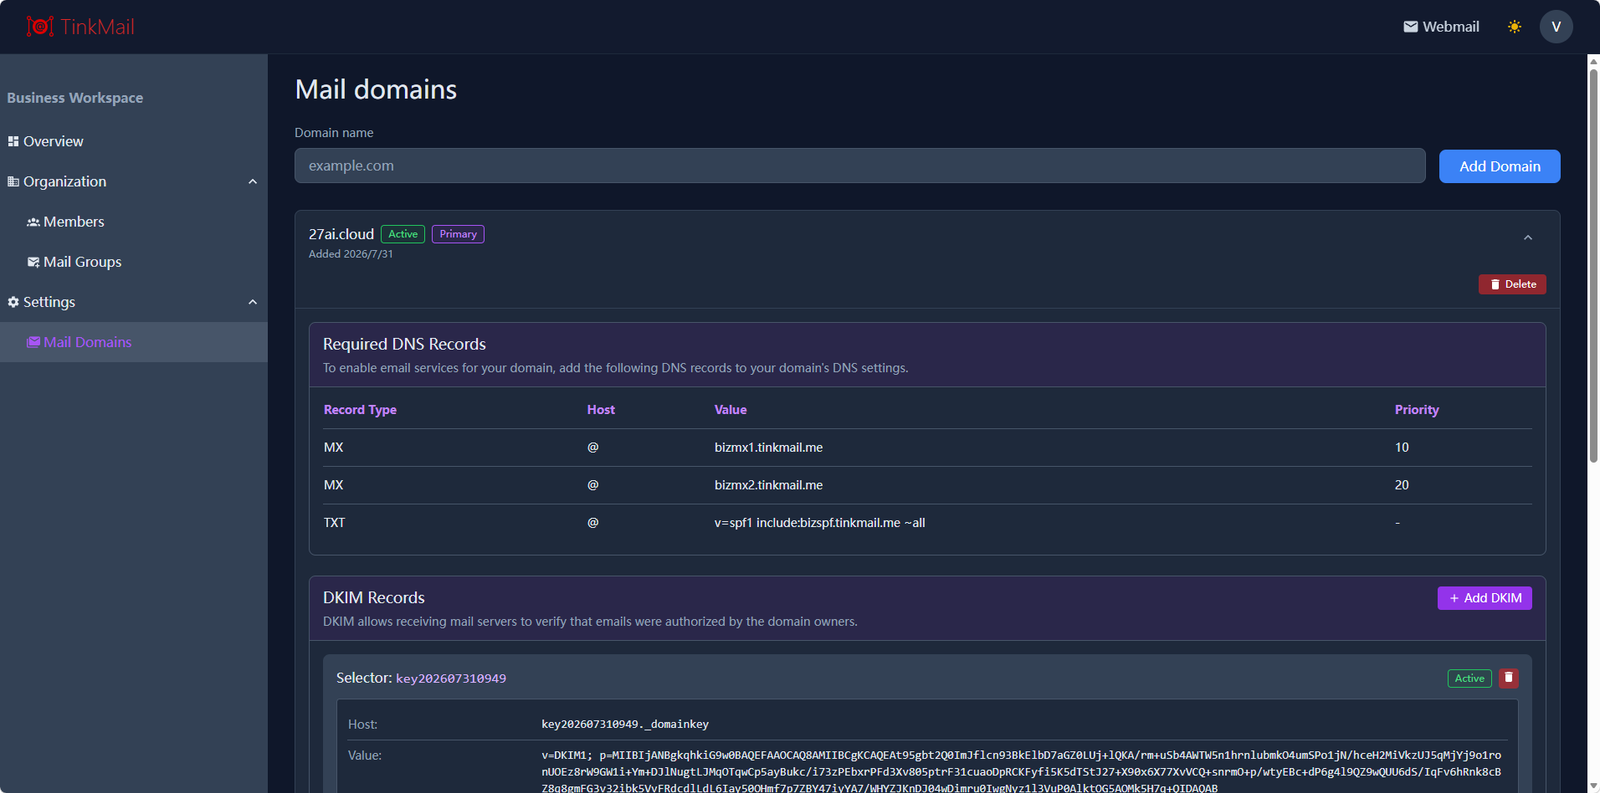
Task: Click the Add Domain button
Action: (x=1499, y=166)
